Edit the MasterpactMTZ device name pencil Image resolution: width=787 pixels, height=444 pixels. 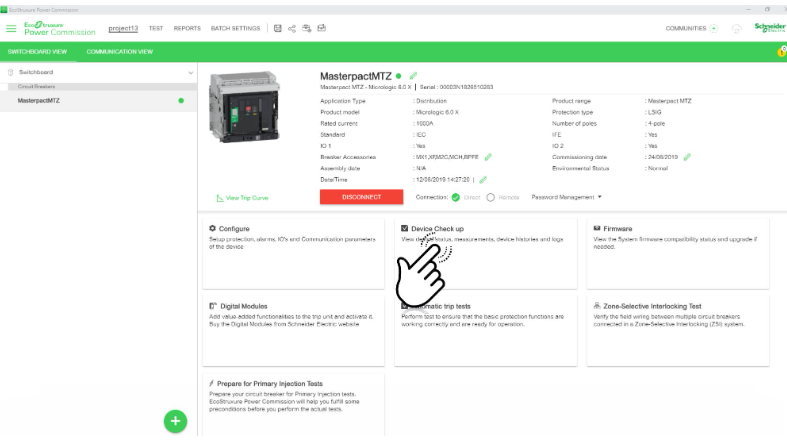pyautogui.click(x=413, y=76)
